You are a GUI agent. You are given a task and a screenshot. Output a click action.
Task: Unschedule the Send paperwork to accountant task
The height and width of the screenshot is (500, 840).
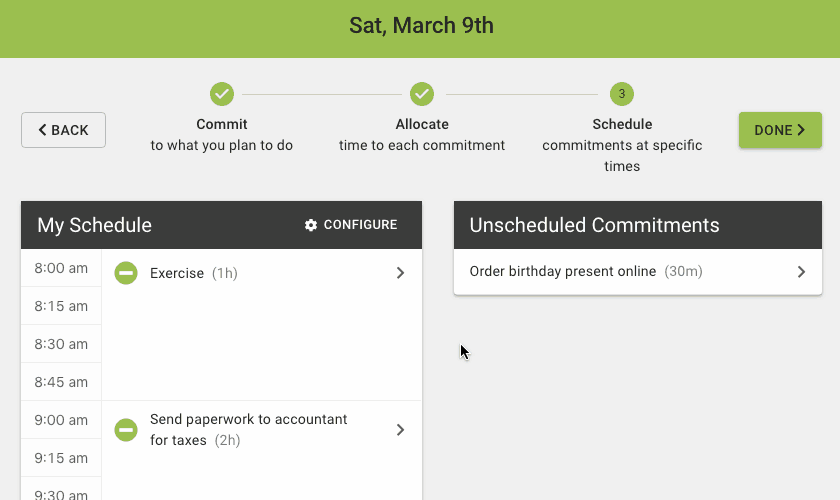[126, 430]
